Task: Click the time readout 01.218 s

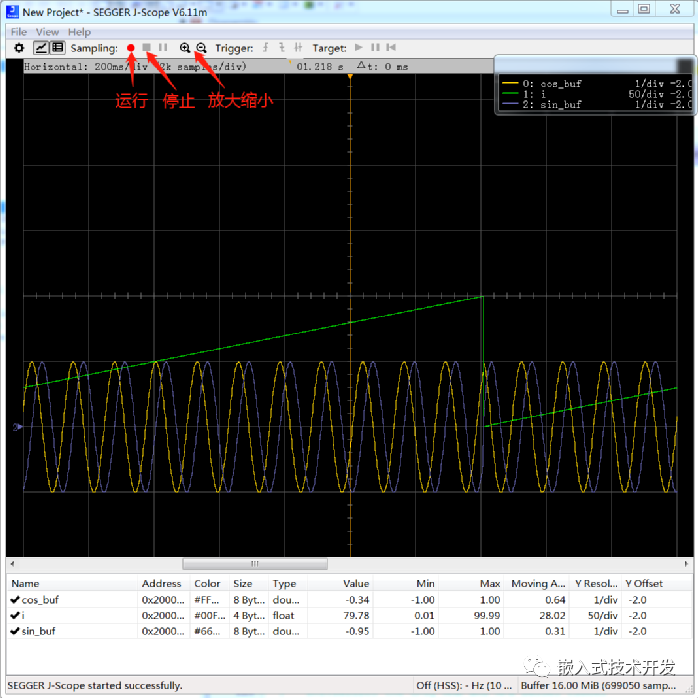Action: pos(320,66)
